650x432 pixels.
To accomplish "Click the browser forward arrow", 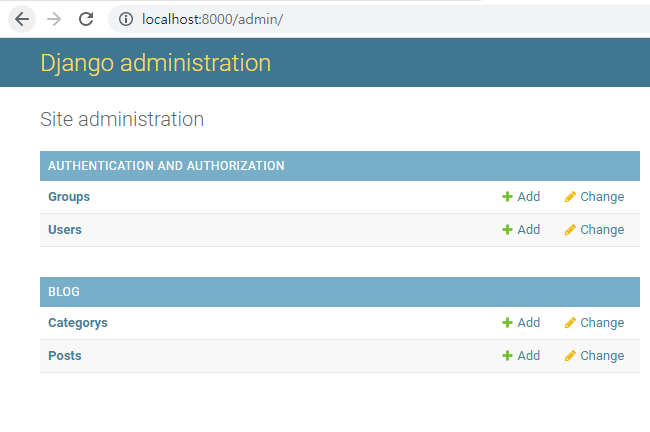I will 54,19.
